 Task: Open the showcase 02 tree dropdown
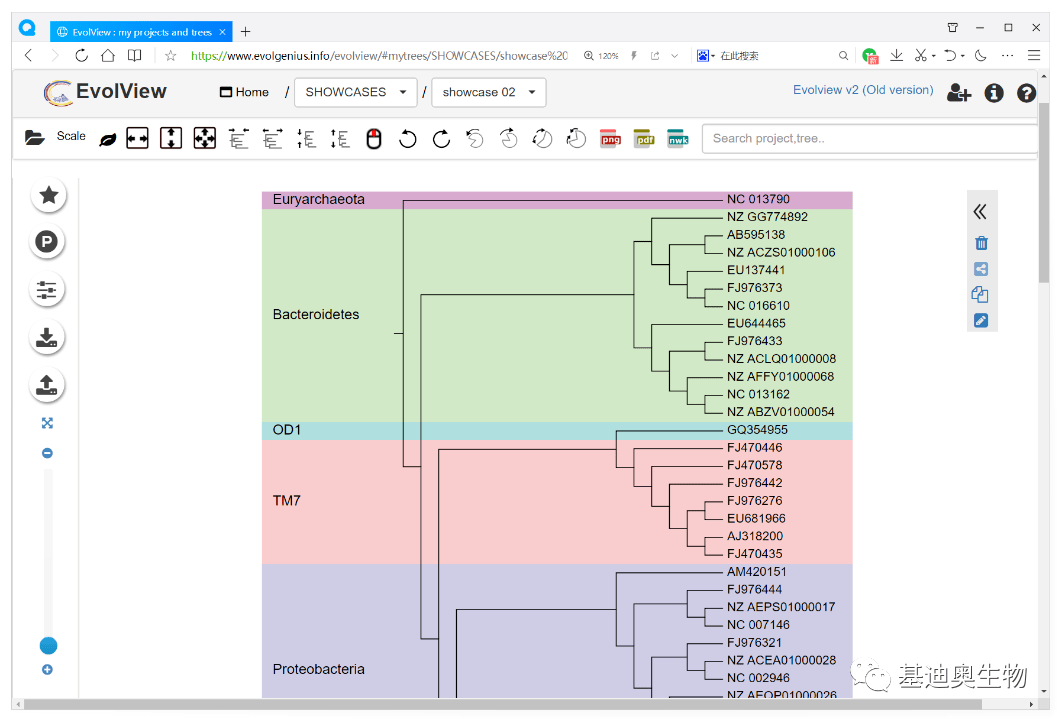click(489, 92)
